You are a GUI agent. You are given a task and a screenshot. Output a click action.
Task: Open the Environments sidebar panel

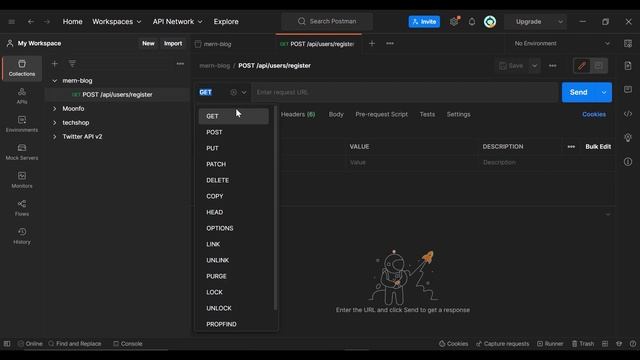click(x=22, y=124)
